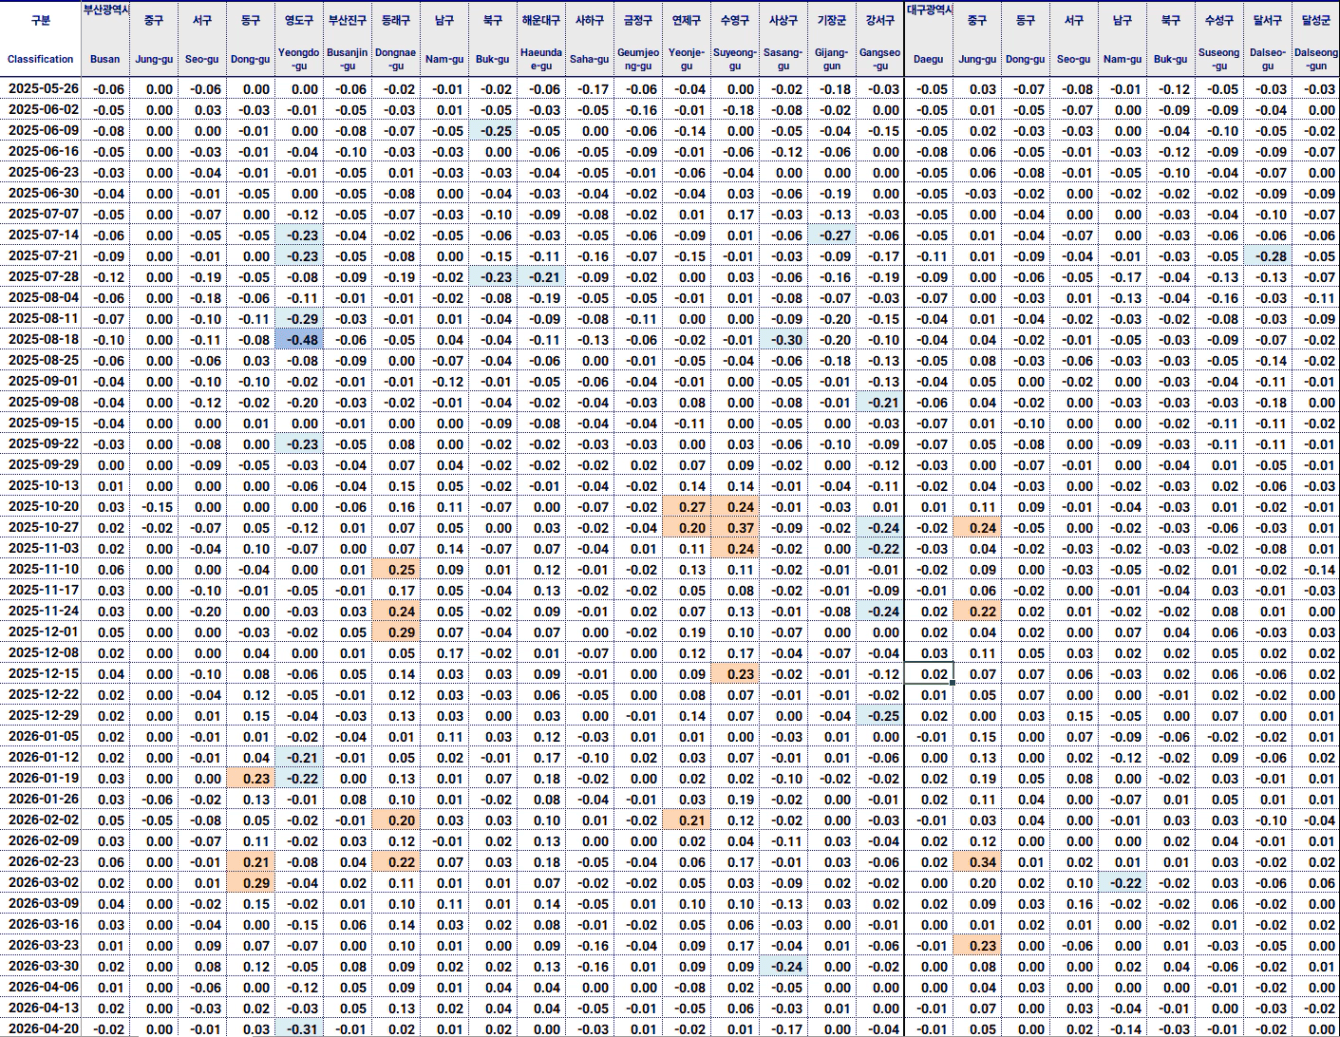Image resolution: width=1340 pixels, height=1037 pixels.
Task: Click the Dalseong-gun column header
Action: click(1315, 59)
